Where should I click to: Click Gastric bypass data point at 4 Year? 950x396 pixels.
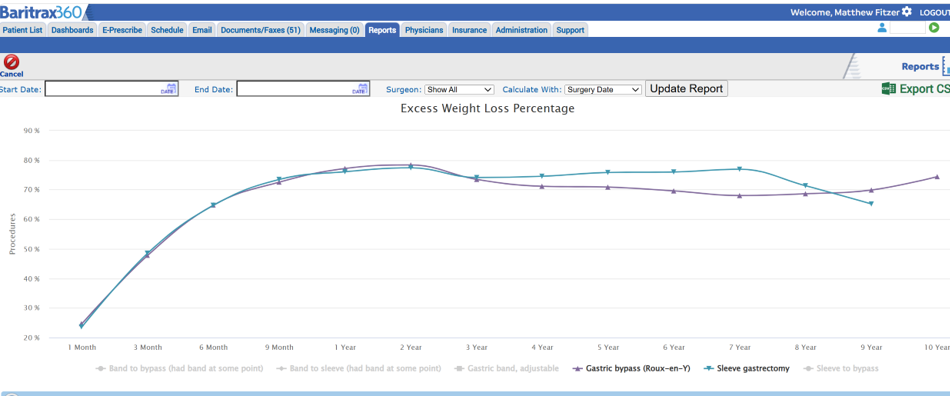click(542, 186)
